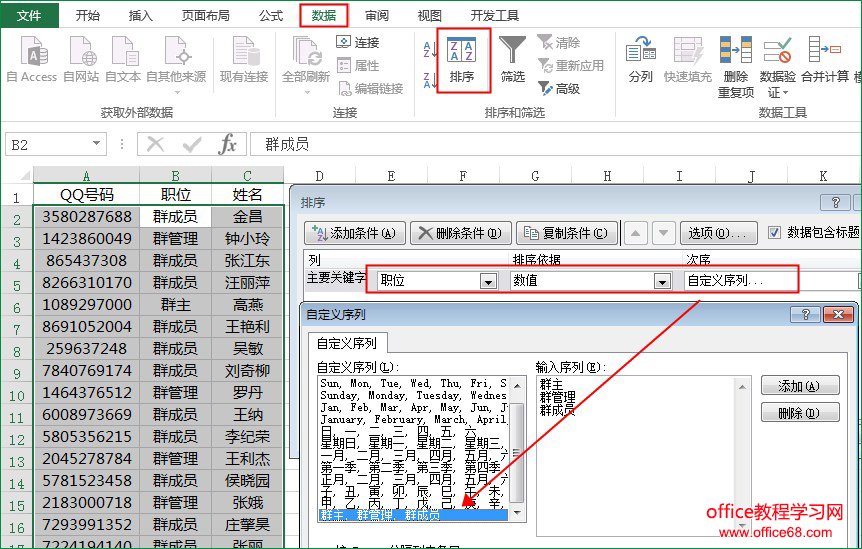Screen dimensions: 862x549
Task: Switch to the Review (审阅) tab
Action: tap(377, 15)
